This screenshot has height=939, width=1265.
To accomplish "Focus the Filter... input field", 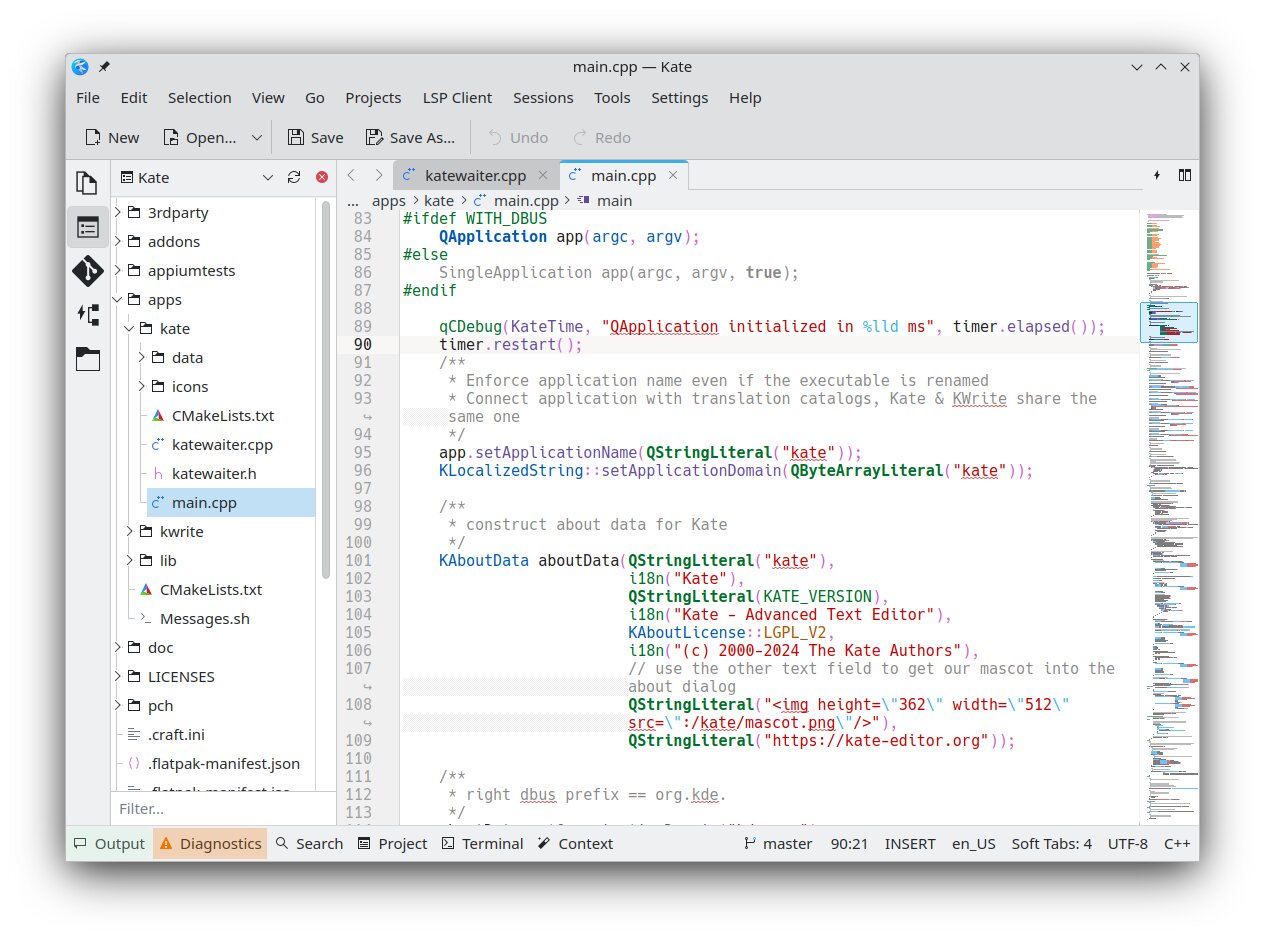I will (x=223, y=808).
